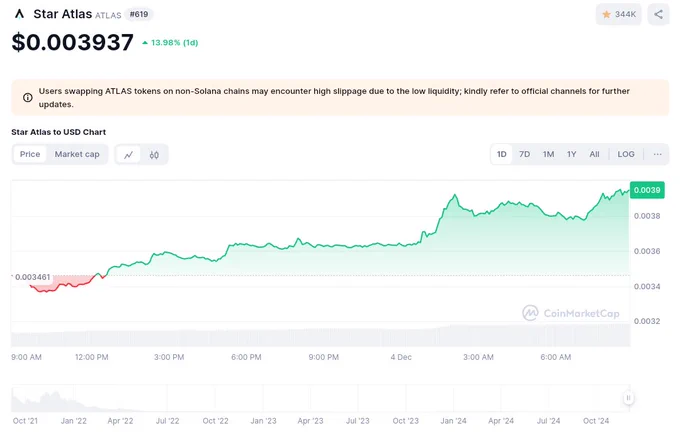Choose the 1D time range
Image resolution: width=680 pixels, height=433 pixels.
click(502, 154)
